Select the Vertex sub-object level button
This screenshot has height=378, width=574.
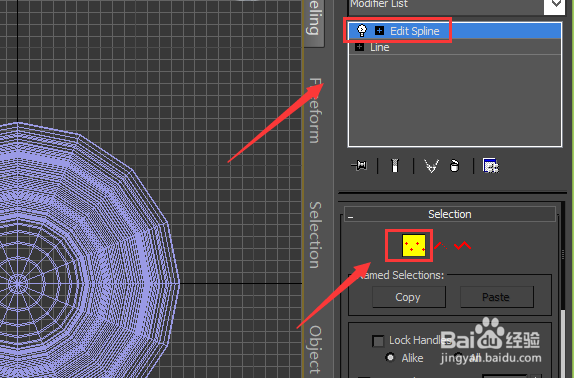(x=414, y=246)
